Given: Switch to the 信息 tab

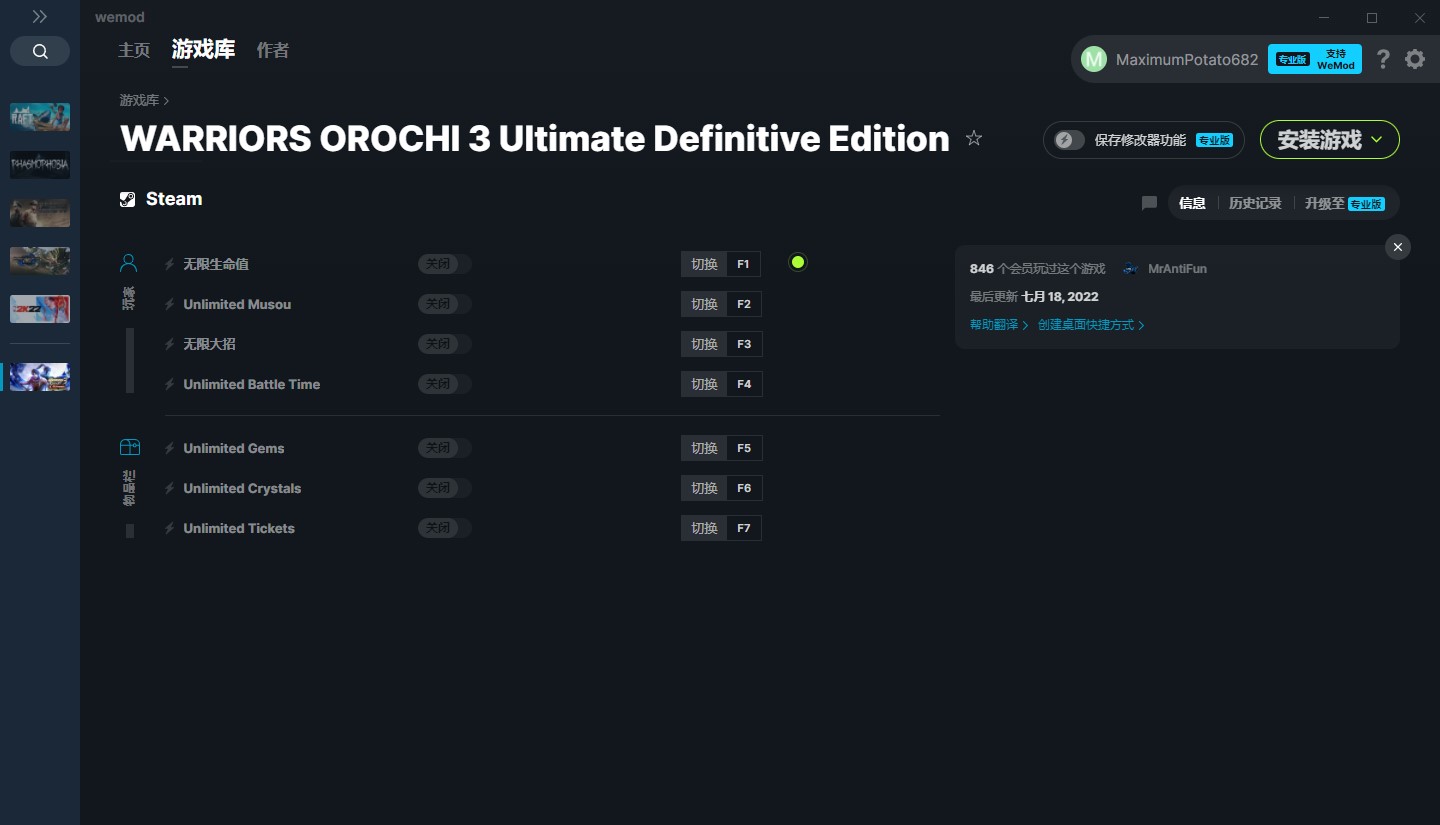Looking at the screenshot, I should [1192, 203].
